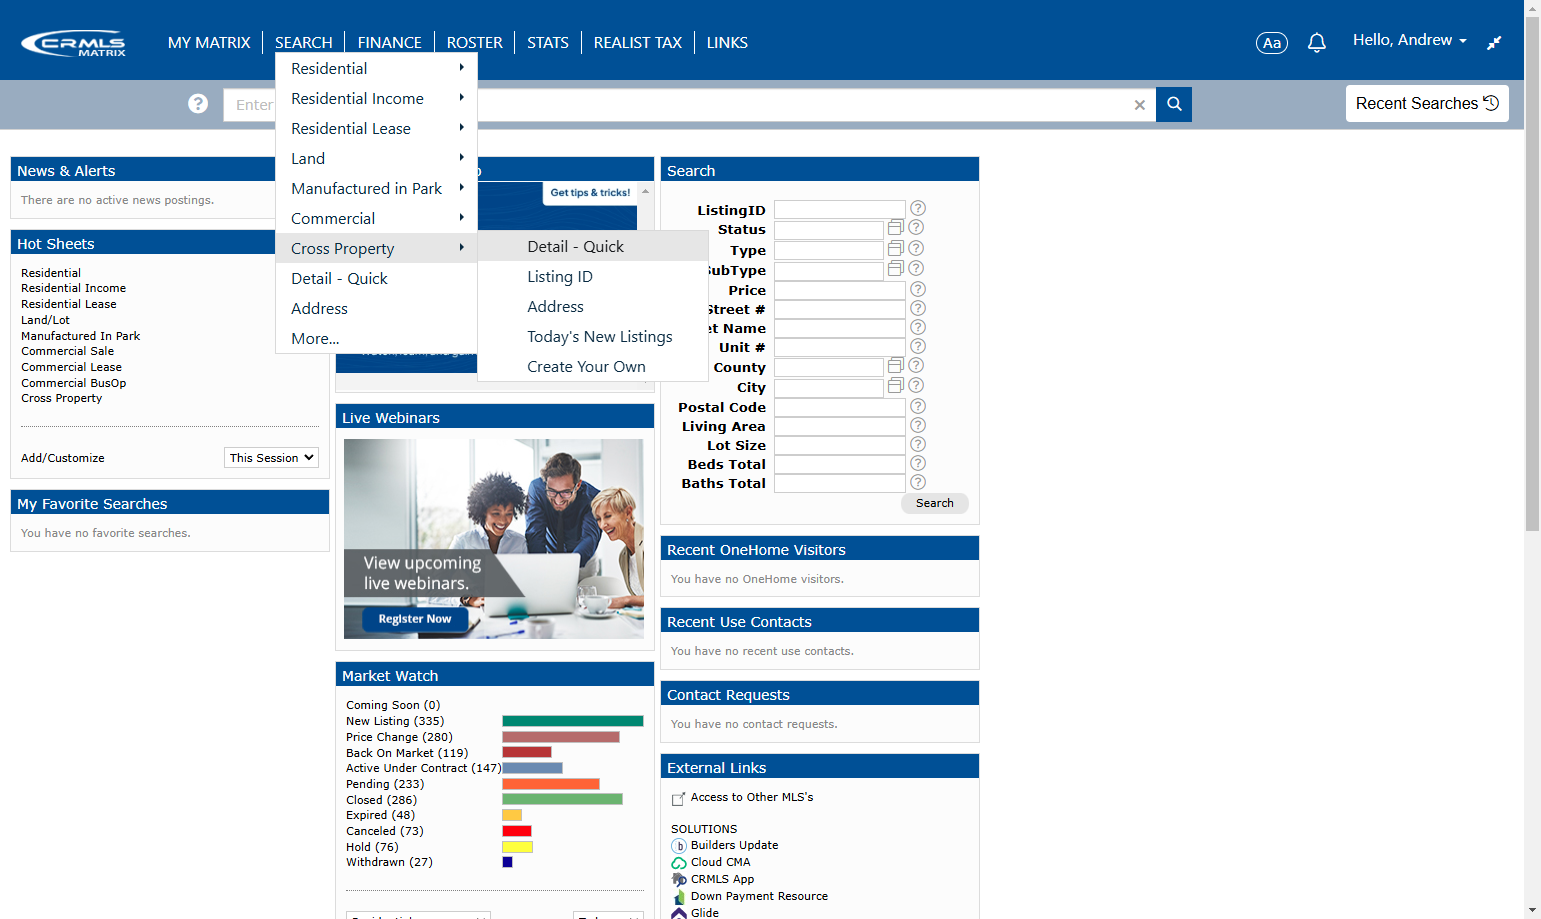The image size is (1541, 919).
Task: Select More... in the Search menu
Action: 376,338
